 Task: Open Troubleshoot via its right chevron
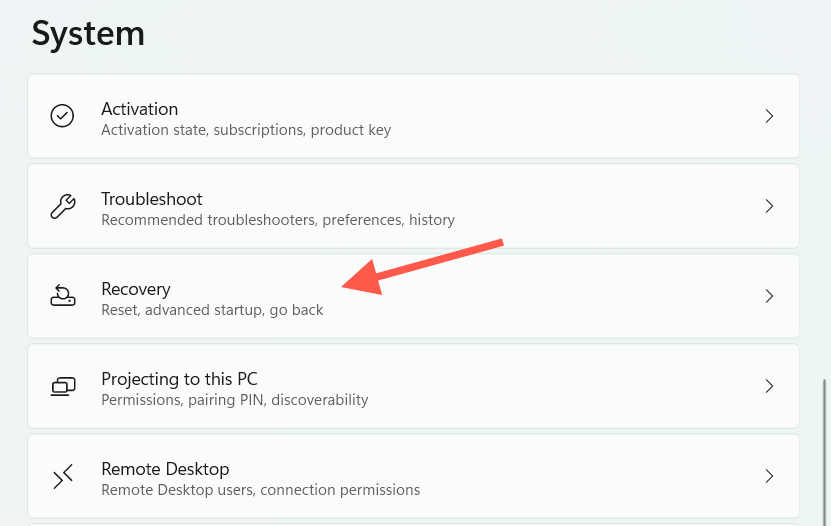[769, 206]
